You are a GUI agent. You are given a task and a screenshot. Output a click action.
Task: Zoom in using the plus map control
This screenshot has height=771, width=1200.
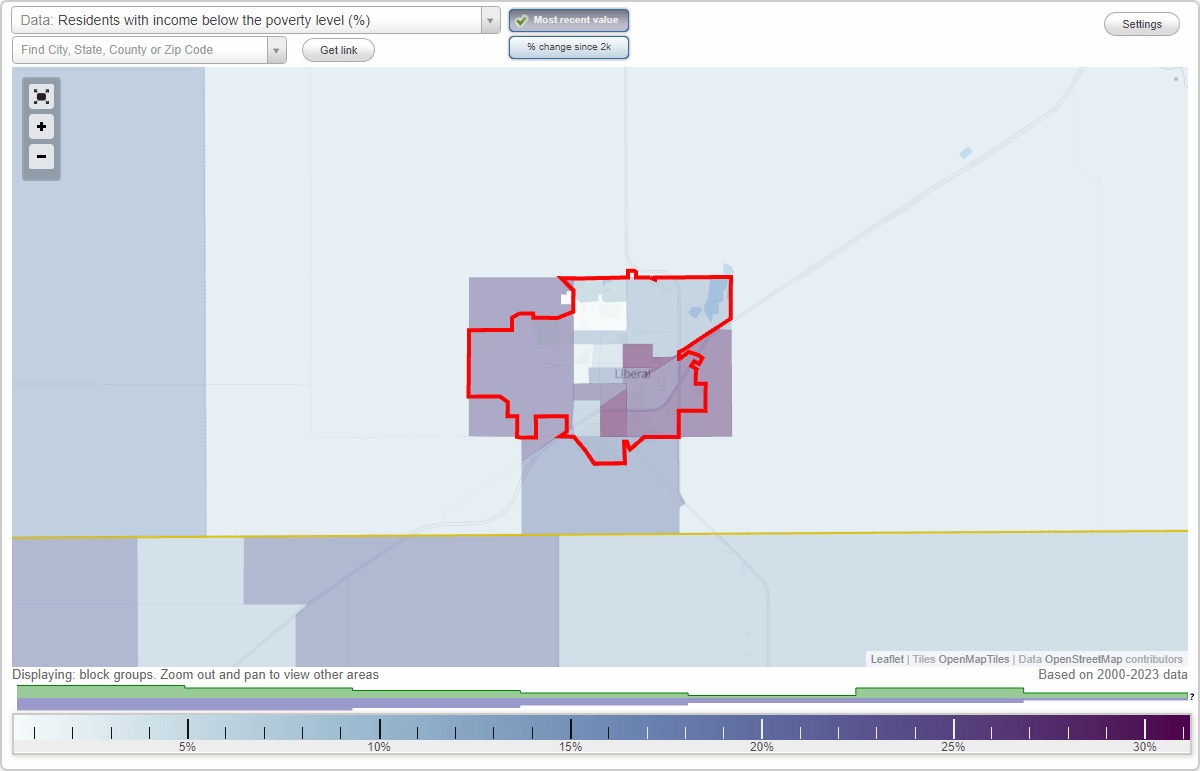click(x=41, y=127)
